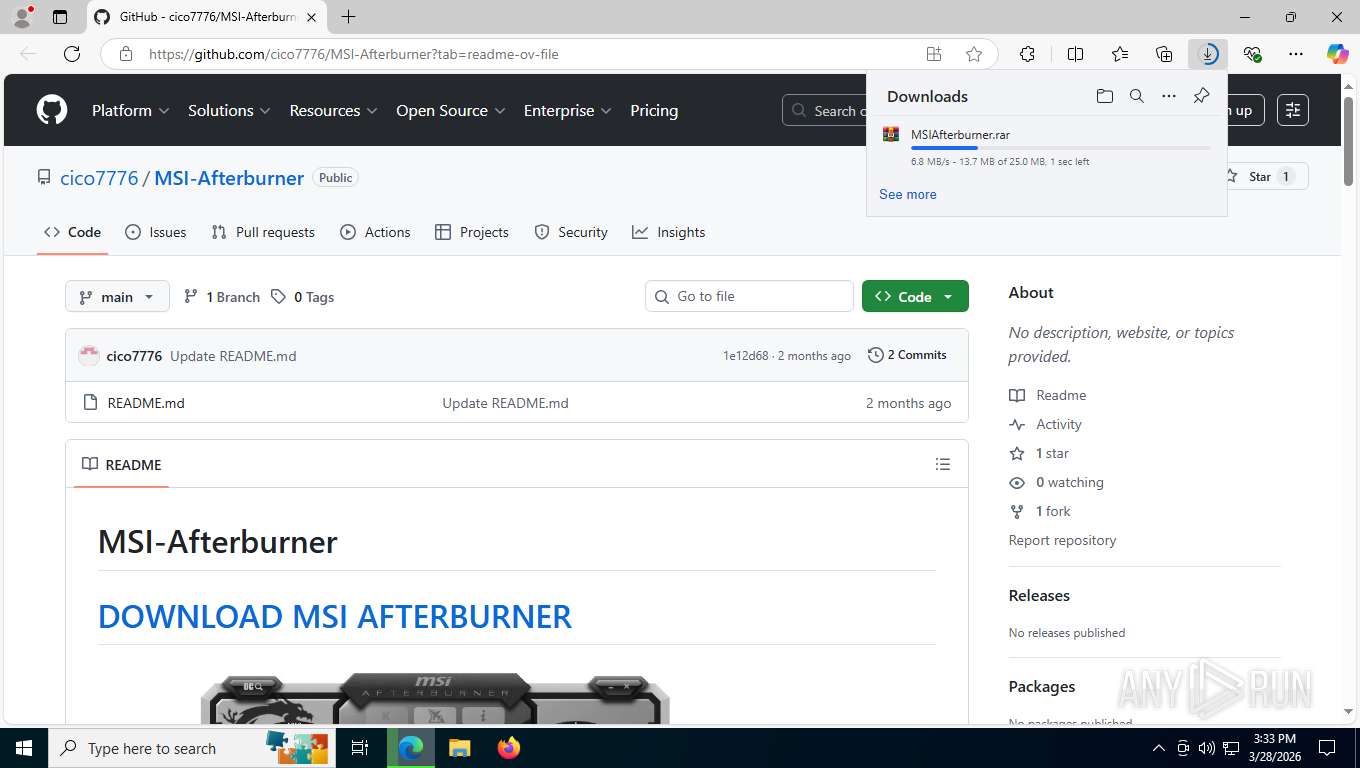The image size is (1360, 768).
Task: Open the Actions tab
Action: 375,232
